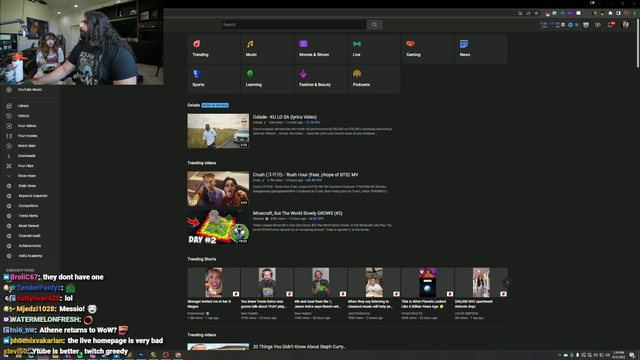The image size is (640, 360).
Task: Open the News category tile
Action: (x=481, y=49)
